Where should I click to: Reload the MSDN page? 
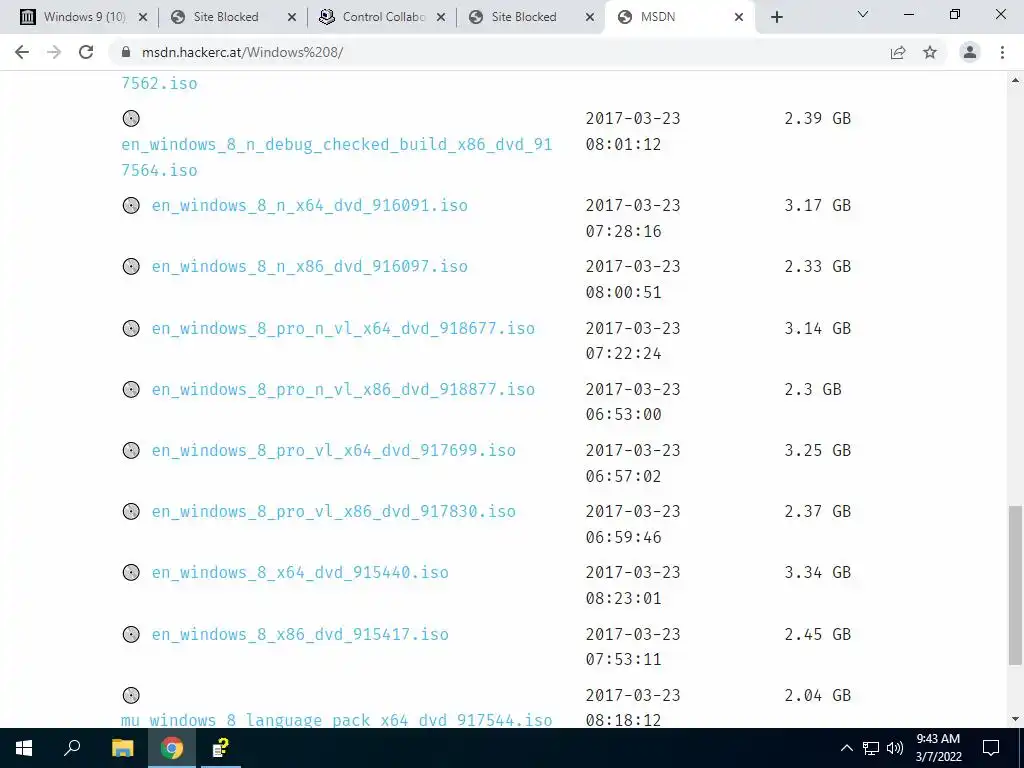click(x=86, y=52)
